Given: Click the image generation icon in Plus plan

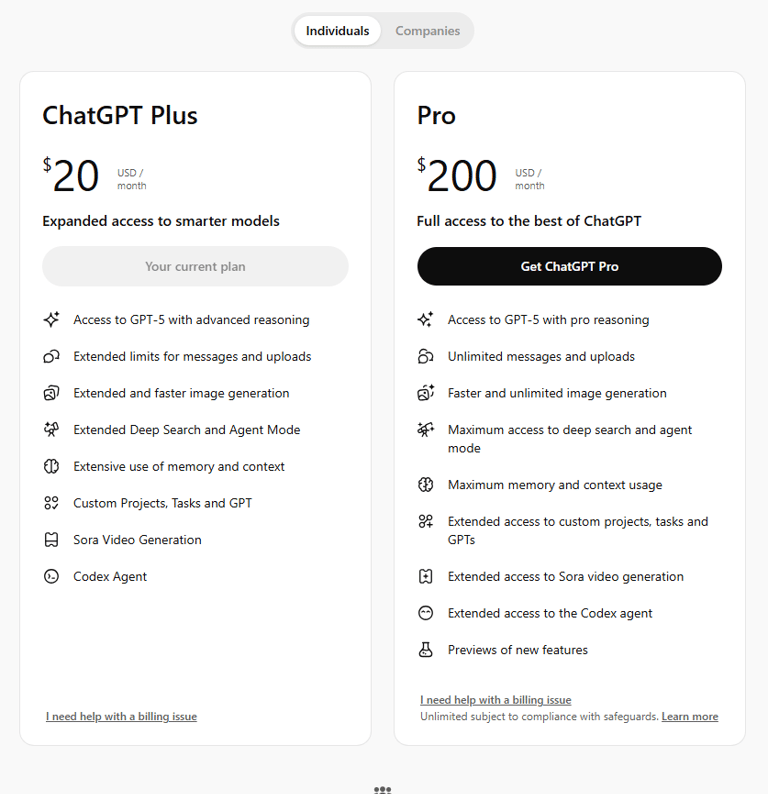Looking at the screenshot, I should (x=51, y=393).
